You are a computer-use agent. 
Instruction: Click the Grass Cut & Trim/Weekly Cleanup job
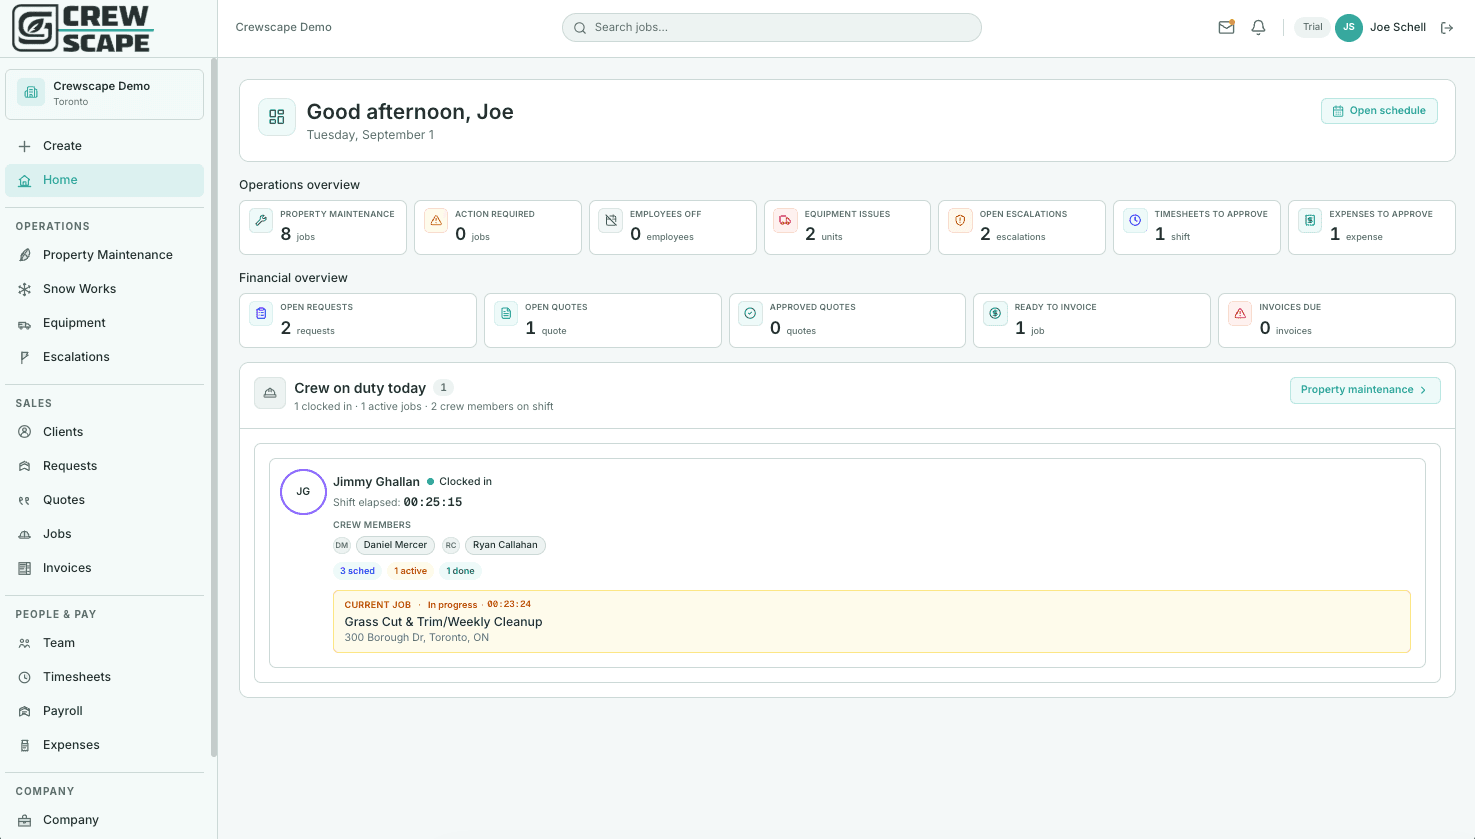[872, 621]
